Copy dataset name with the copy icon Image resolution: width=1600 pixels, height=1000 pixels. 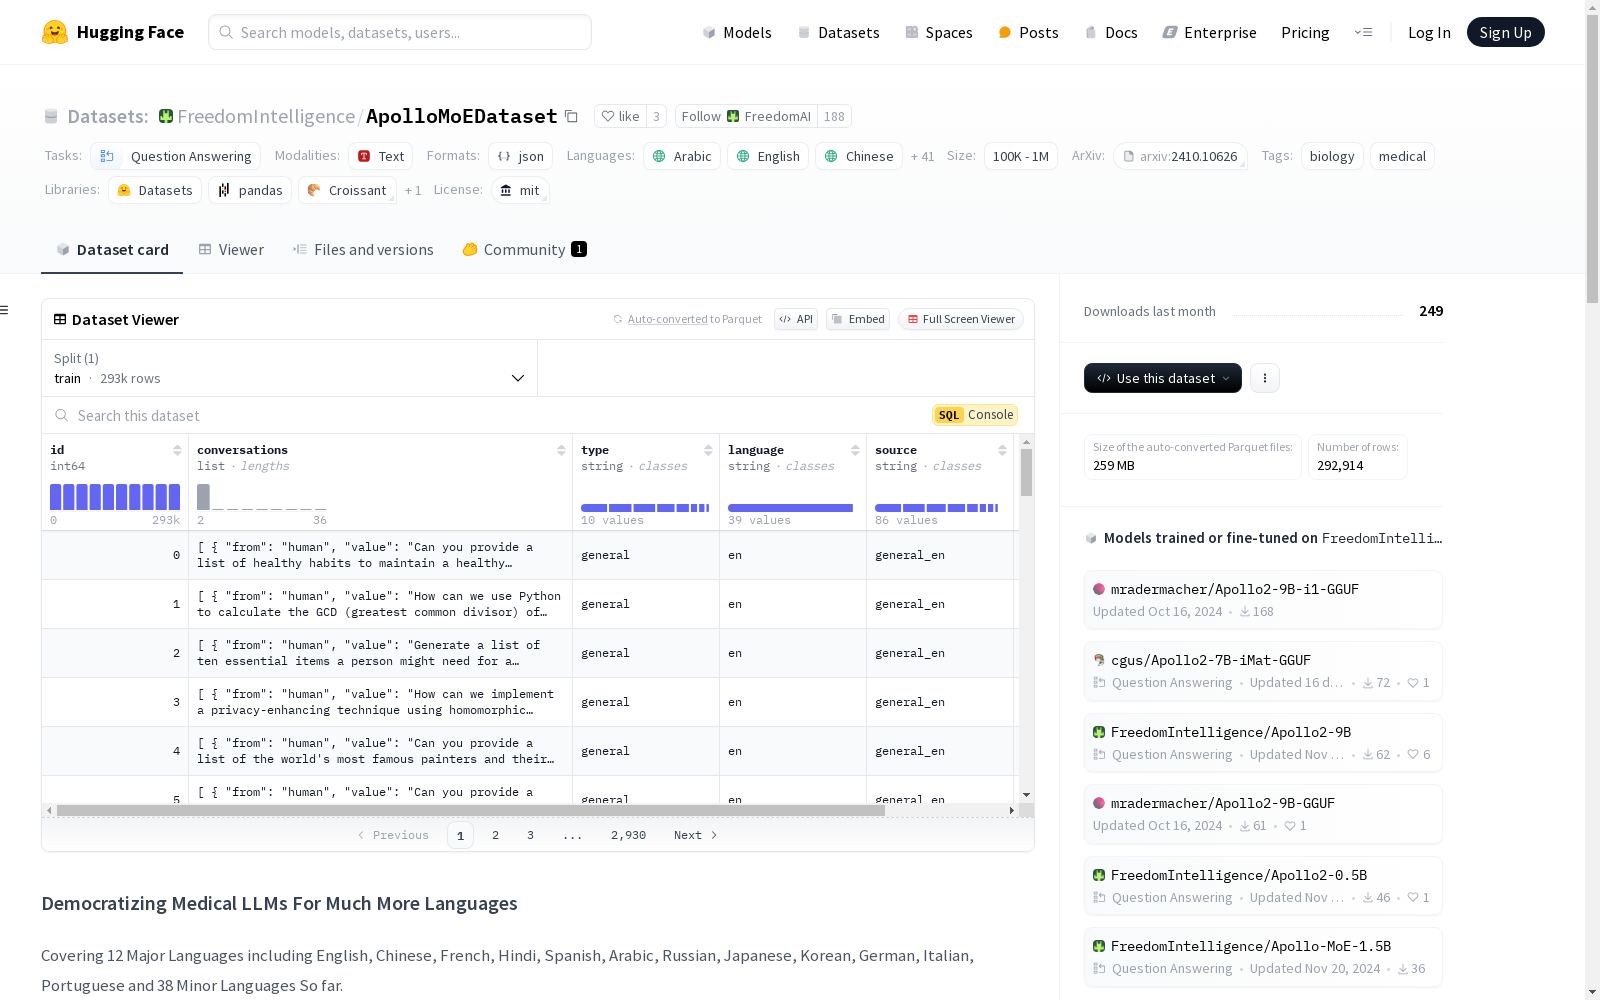[571, 116]
